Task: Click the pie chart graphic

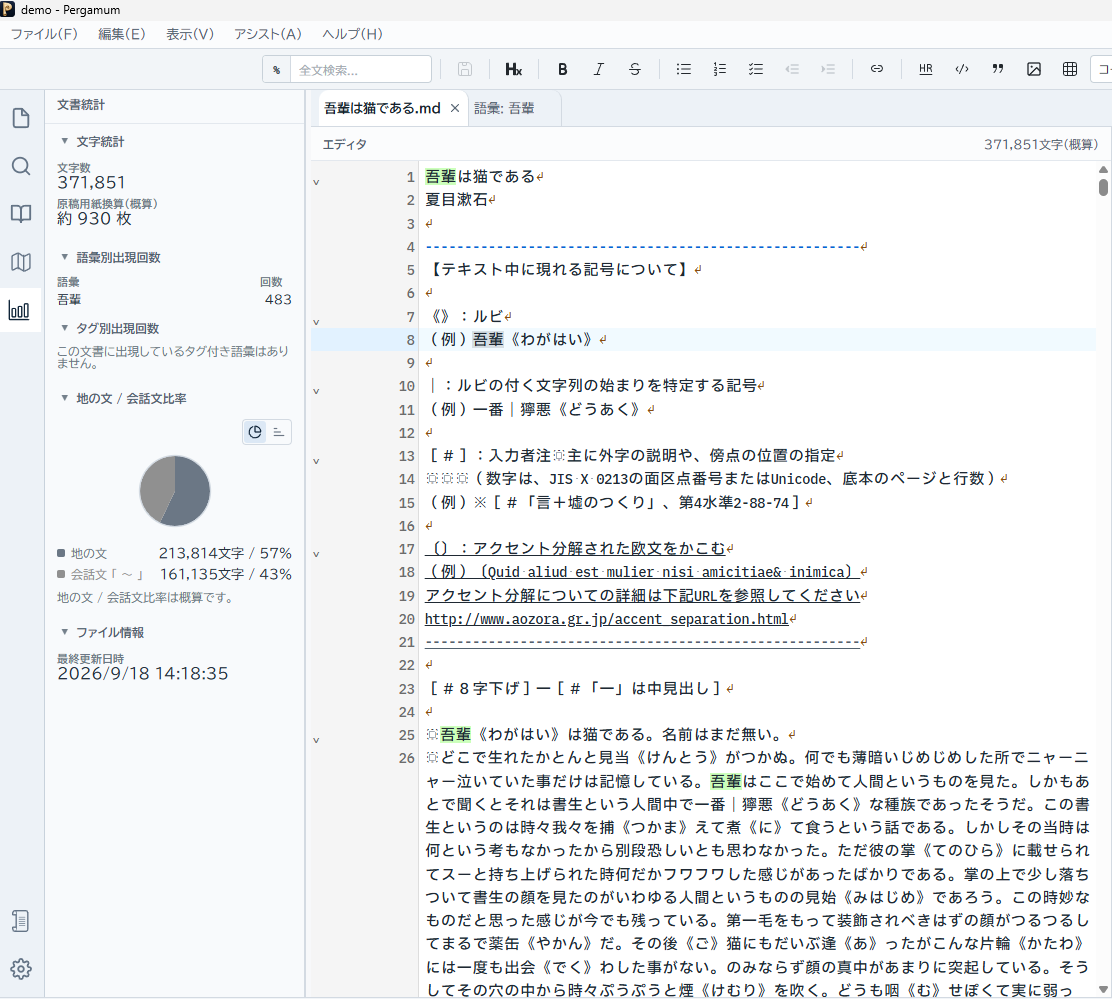Action: pyautogui.click(x=175, y=491)
